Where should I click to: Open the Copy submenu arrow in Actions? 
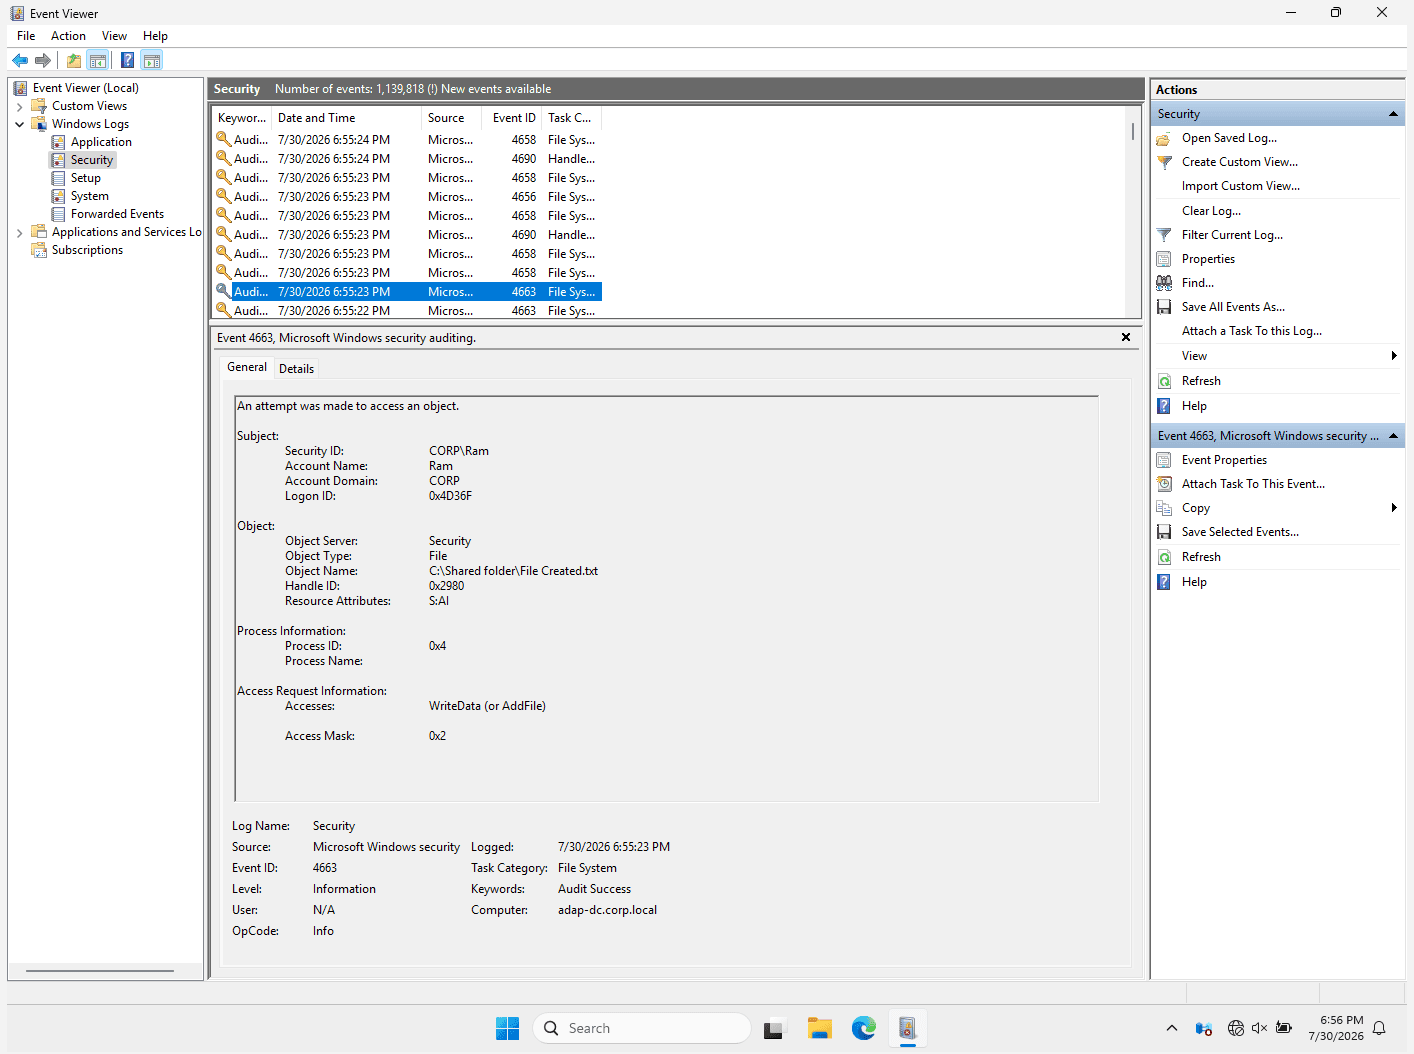[1394, 508]
